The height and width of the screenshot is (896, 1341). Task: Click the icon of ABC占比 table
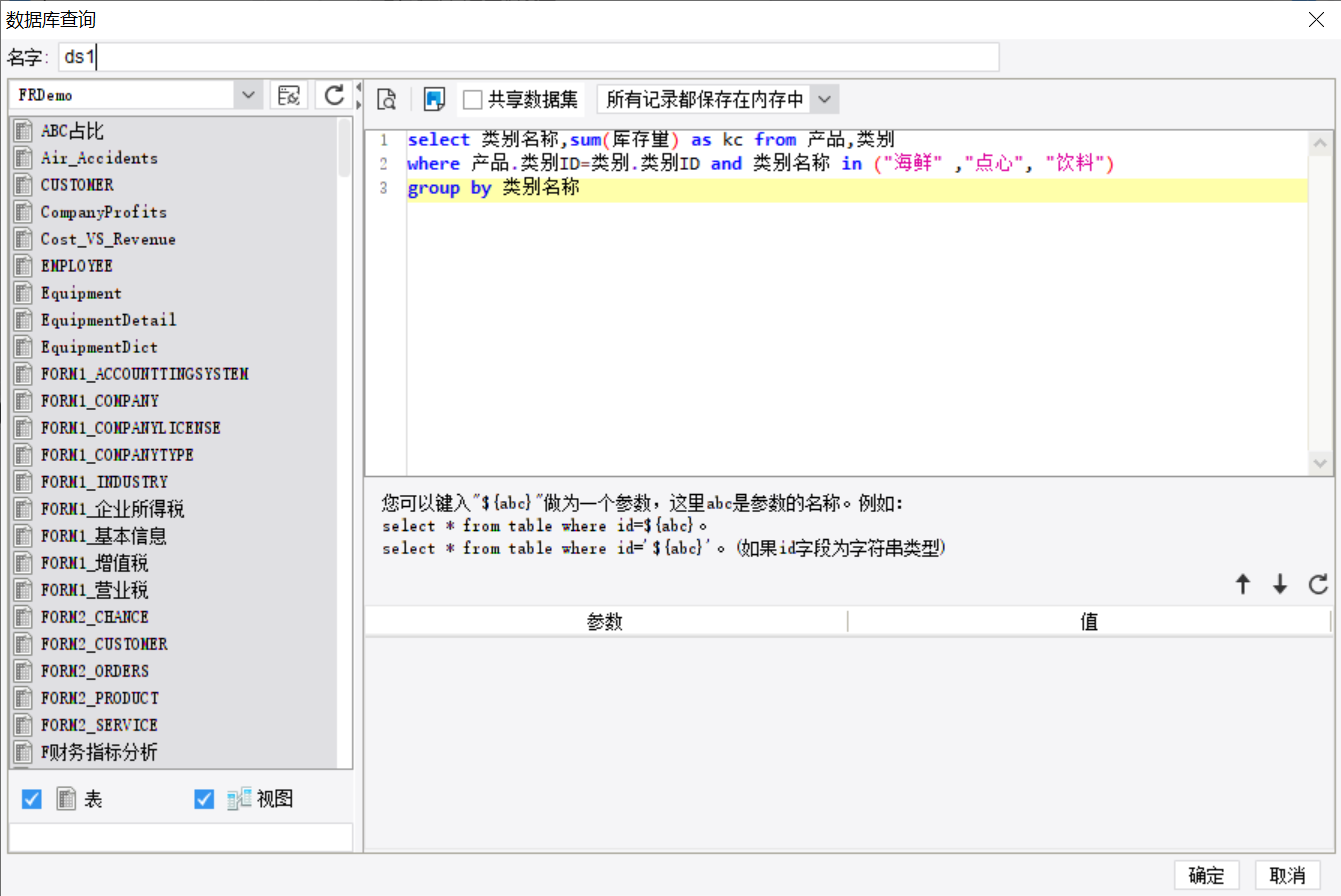coord(23,131)
